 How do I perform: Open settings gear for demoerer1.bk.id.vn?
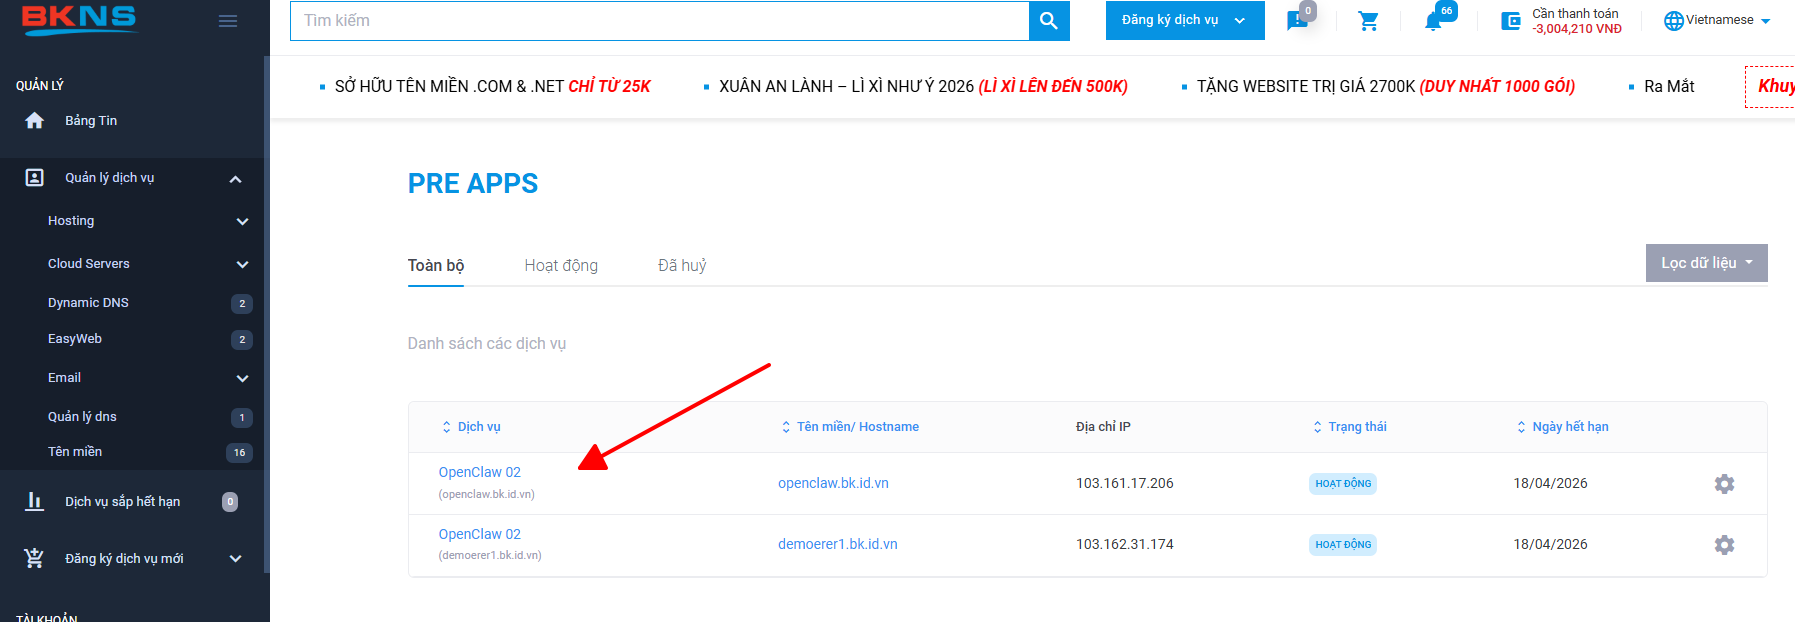[x=1723, y=545]
